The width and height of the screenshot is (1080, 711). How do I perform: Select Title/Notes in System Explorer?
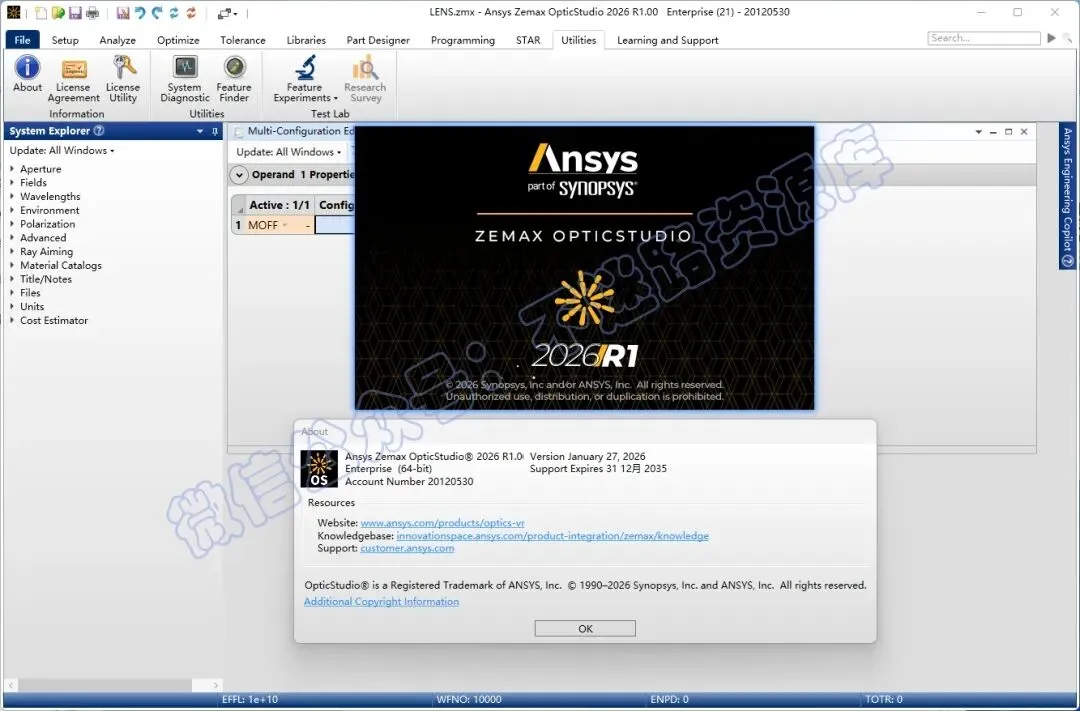coord(45,279)
